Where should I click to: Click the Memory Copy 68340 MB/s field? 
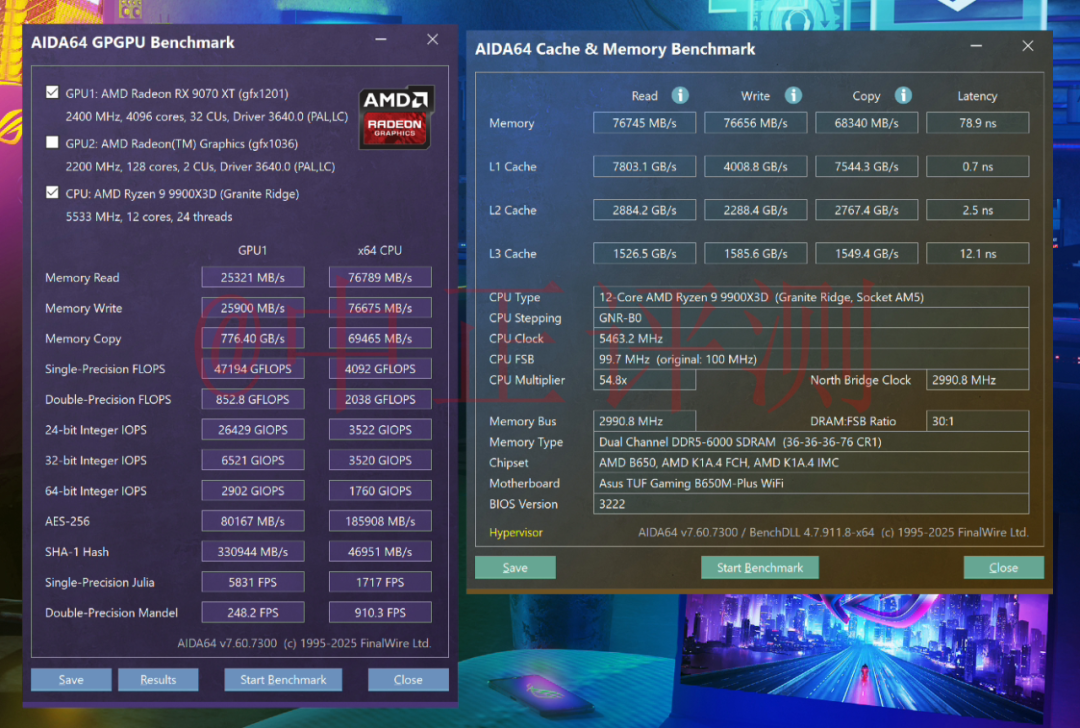pyautogui.click(x=866, y=123)
